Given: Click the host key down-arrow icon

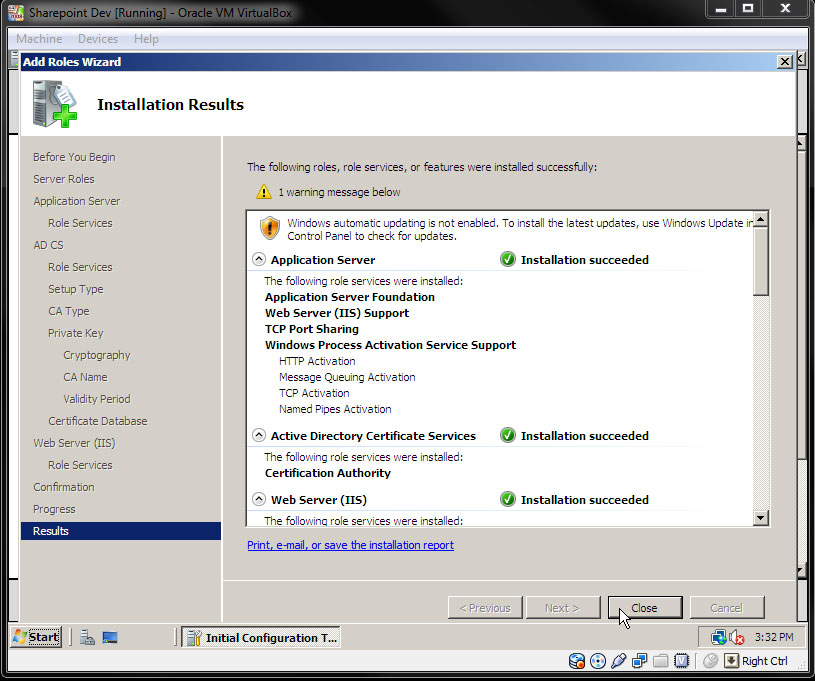Looking at the screenshot, I should [x=731, y=661].
